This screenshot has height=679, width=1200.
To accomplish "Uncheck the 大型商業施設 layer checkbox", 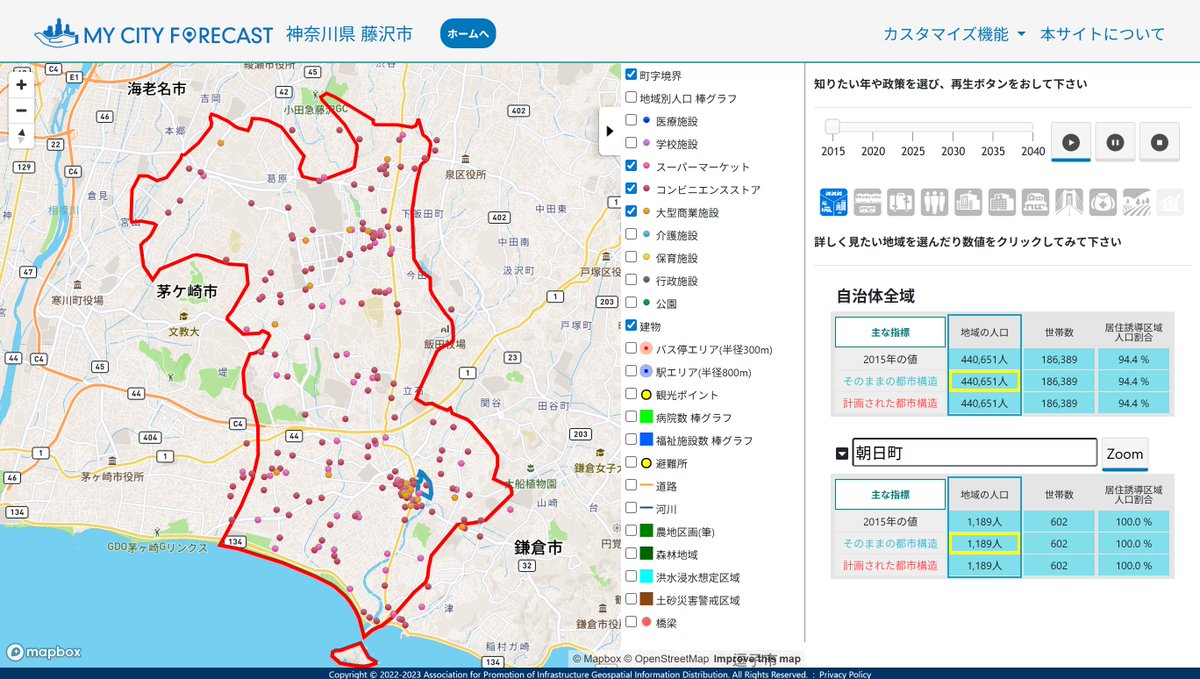I will [x=631, y=212].
